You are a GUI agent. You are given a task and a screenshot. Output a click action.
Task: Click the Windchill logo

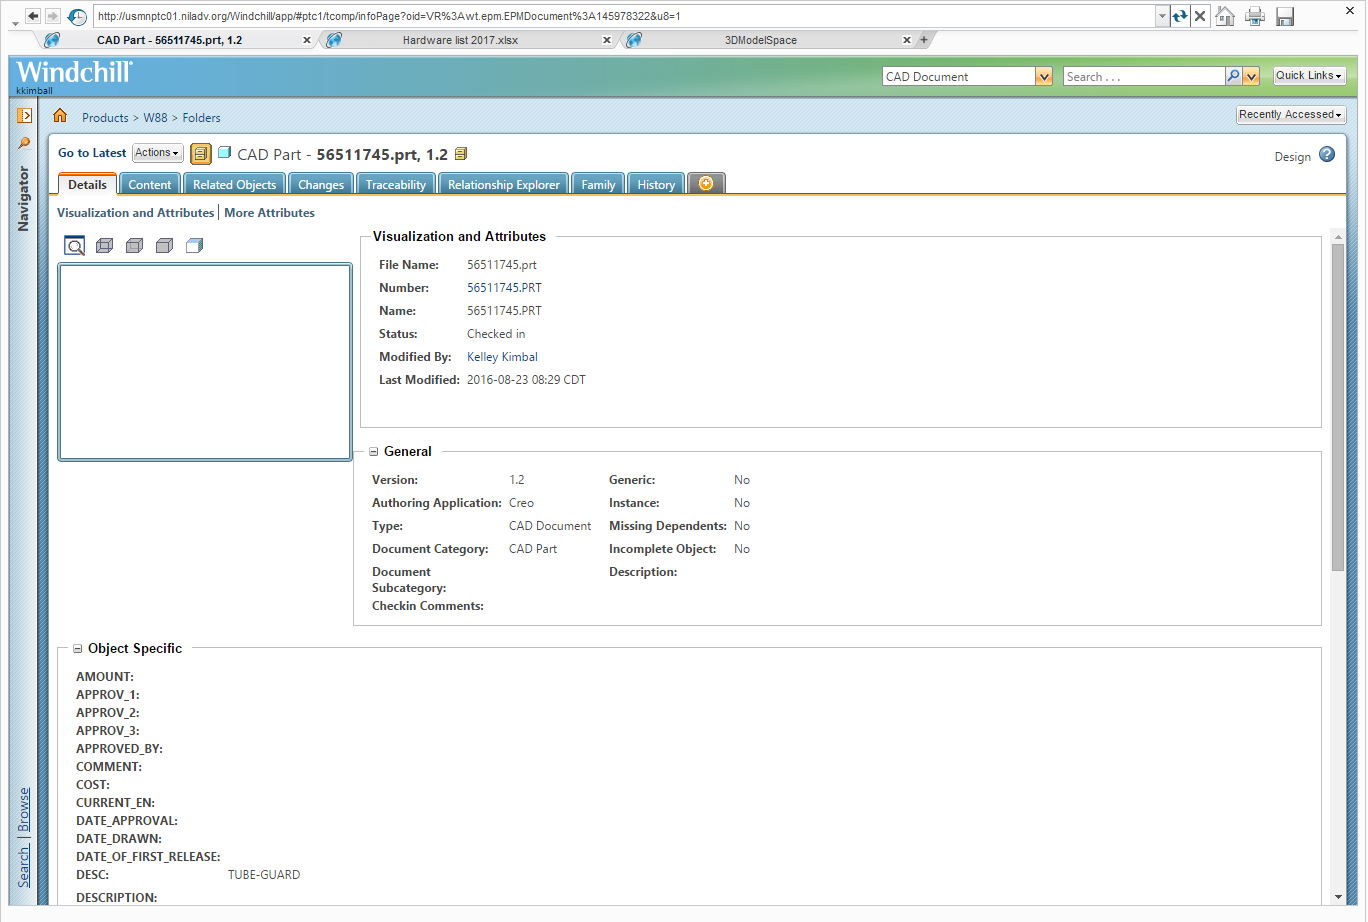coord(75,72)
